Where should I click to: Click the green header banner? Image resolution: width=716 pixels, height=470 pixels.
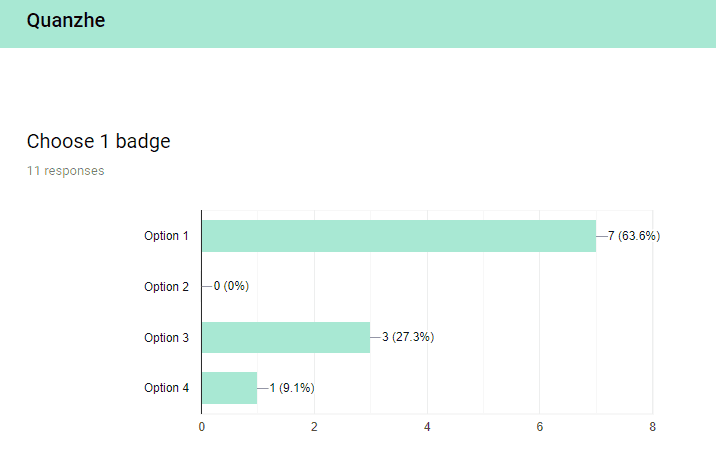coord(358,24)
